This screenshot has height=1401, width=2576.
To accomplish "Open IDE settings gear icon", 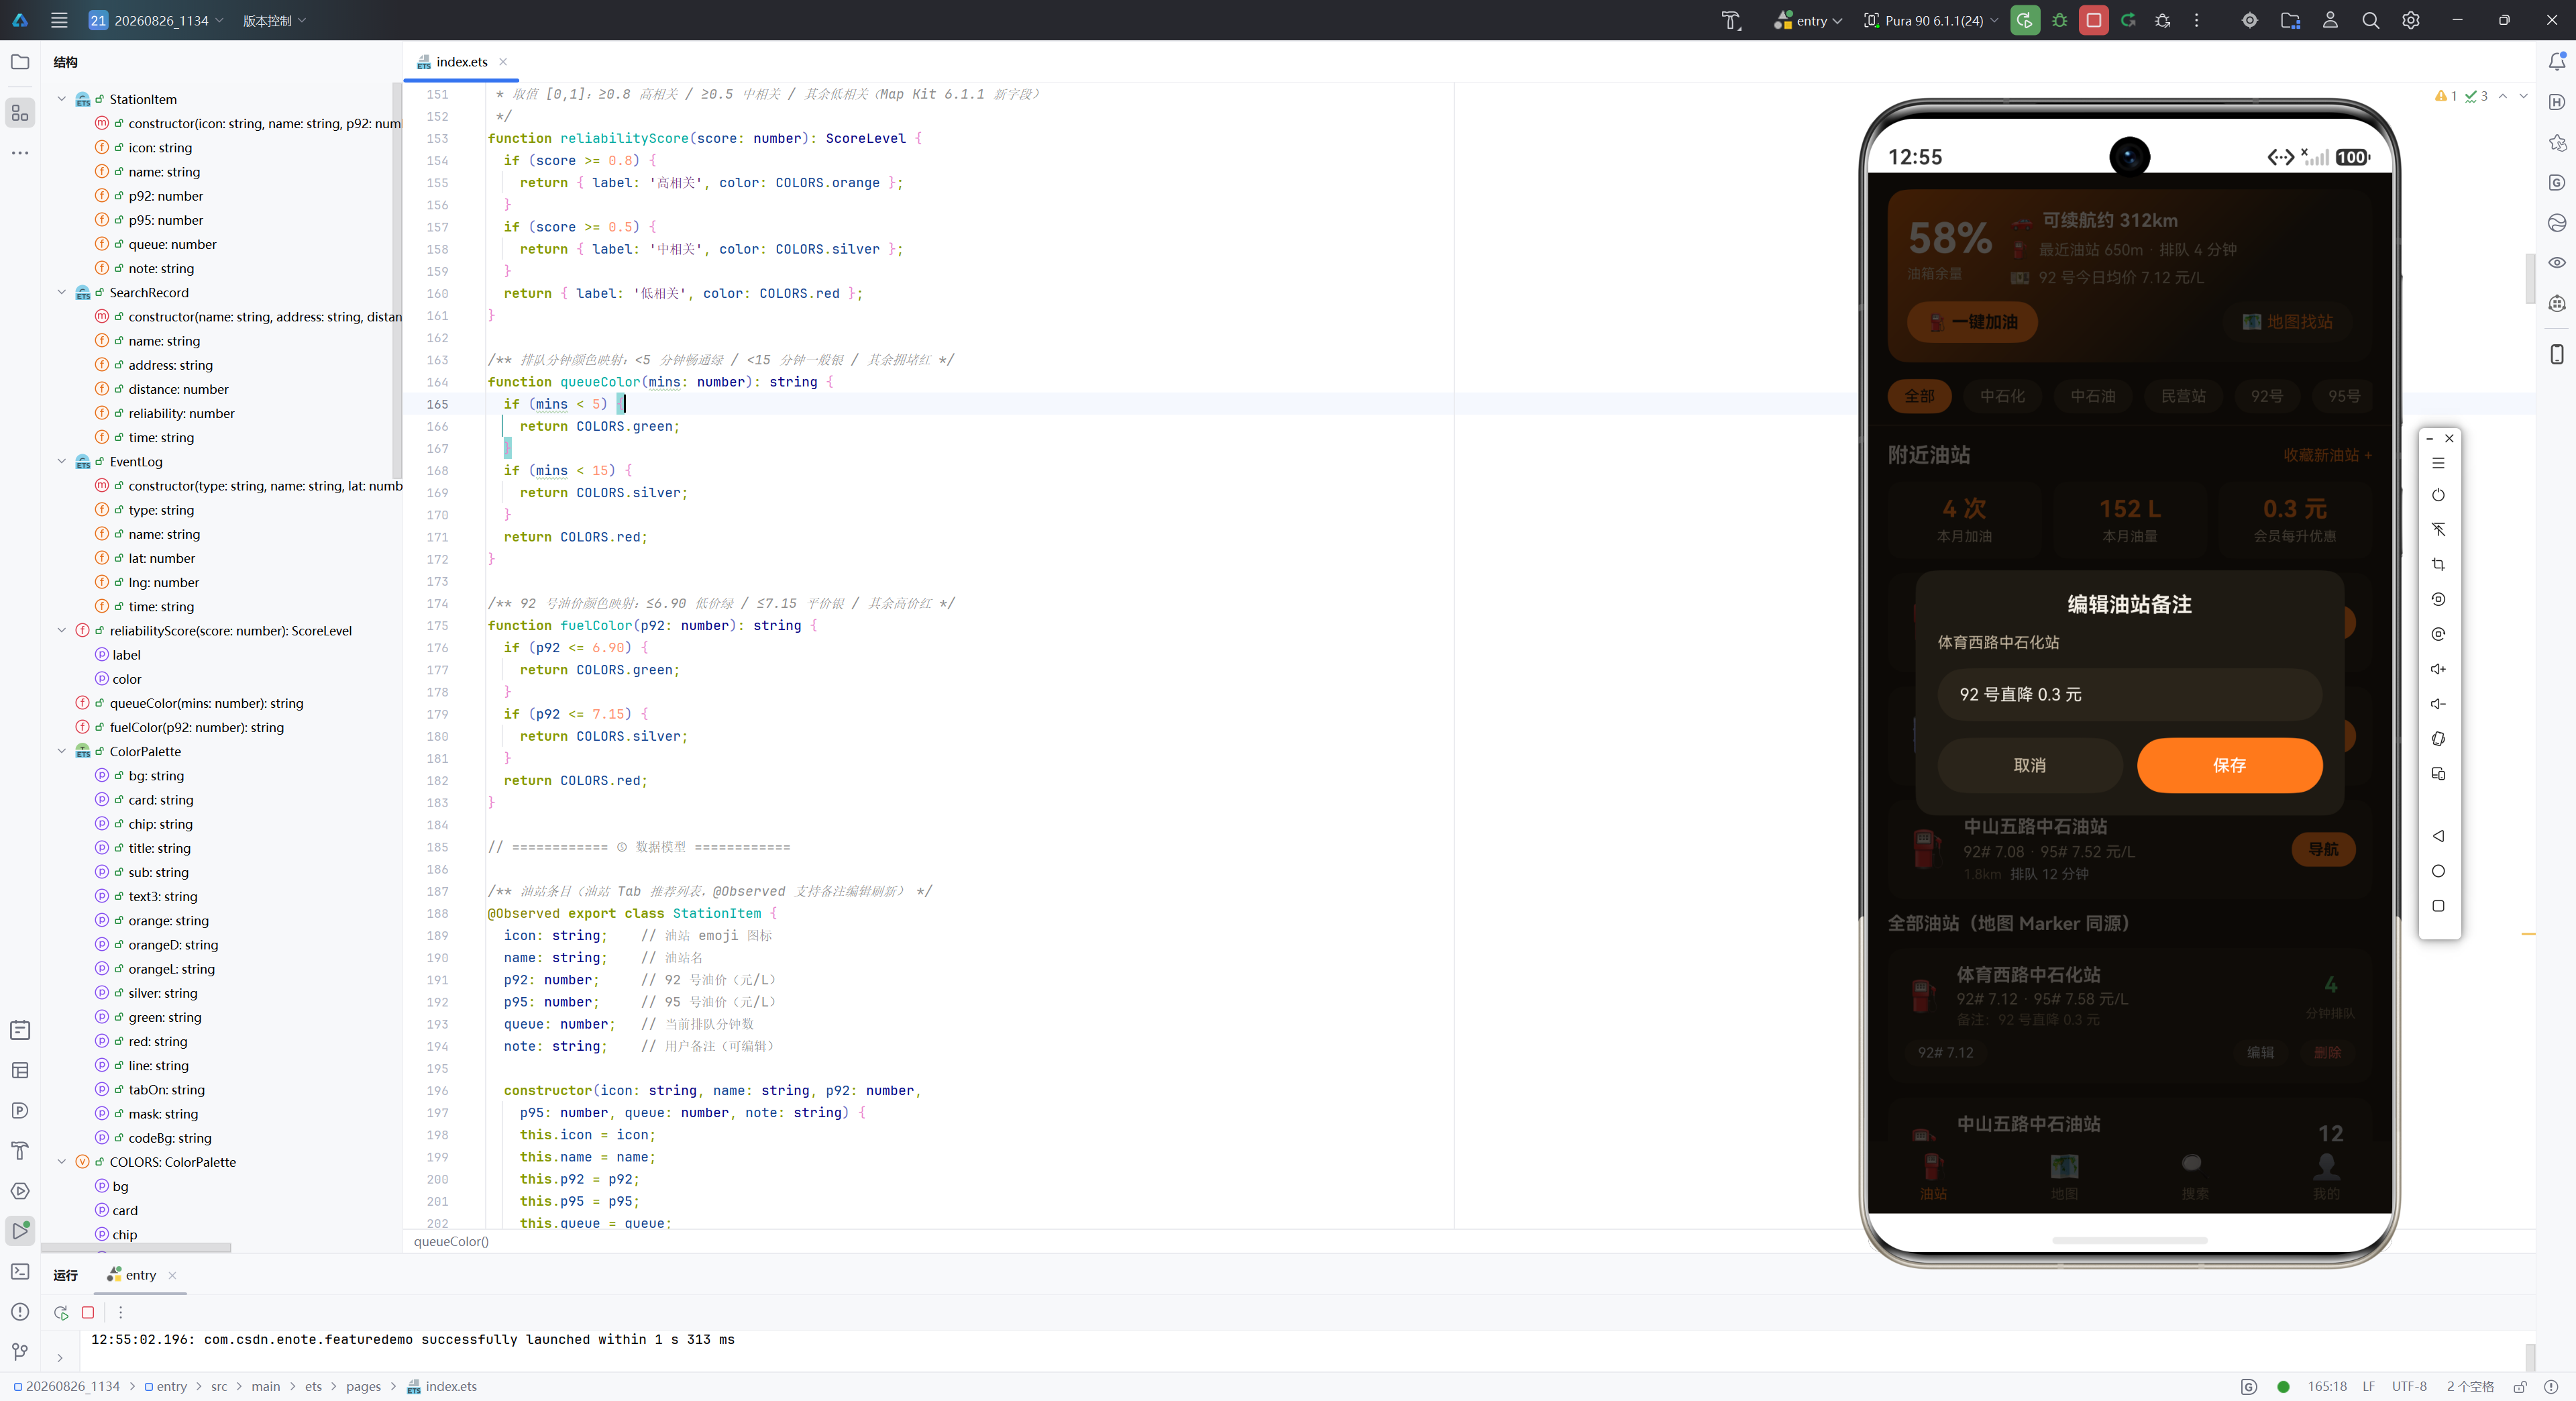I will click(x=2410, y=20).
